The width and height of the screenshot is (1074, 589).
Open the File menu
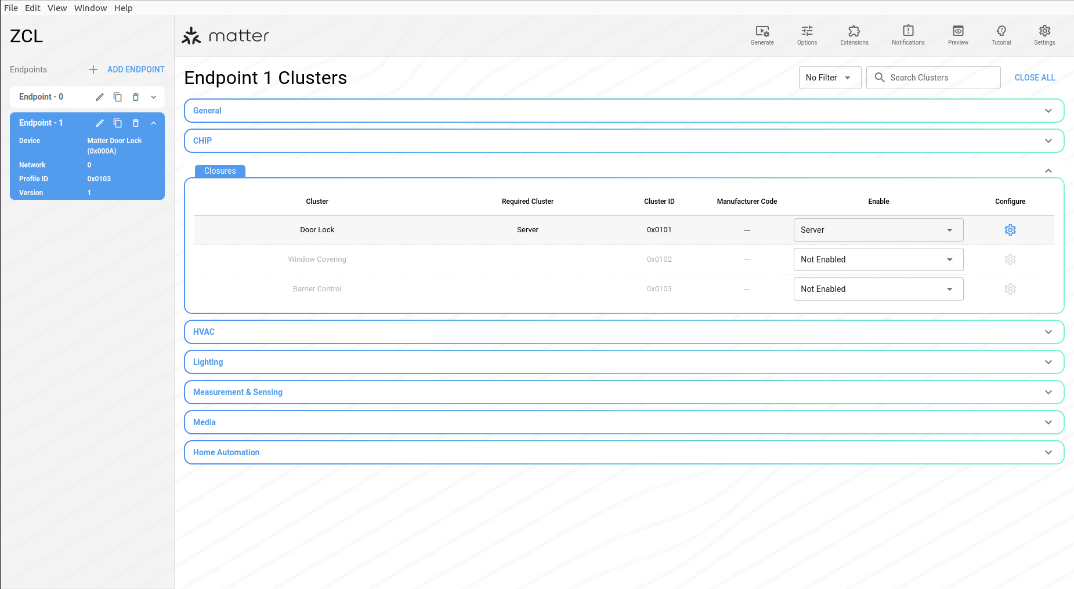click(x=11, y=8)
